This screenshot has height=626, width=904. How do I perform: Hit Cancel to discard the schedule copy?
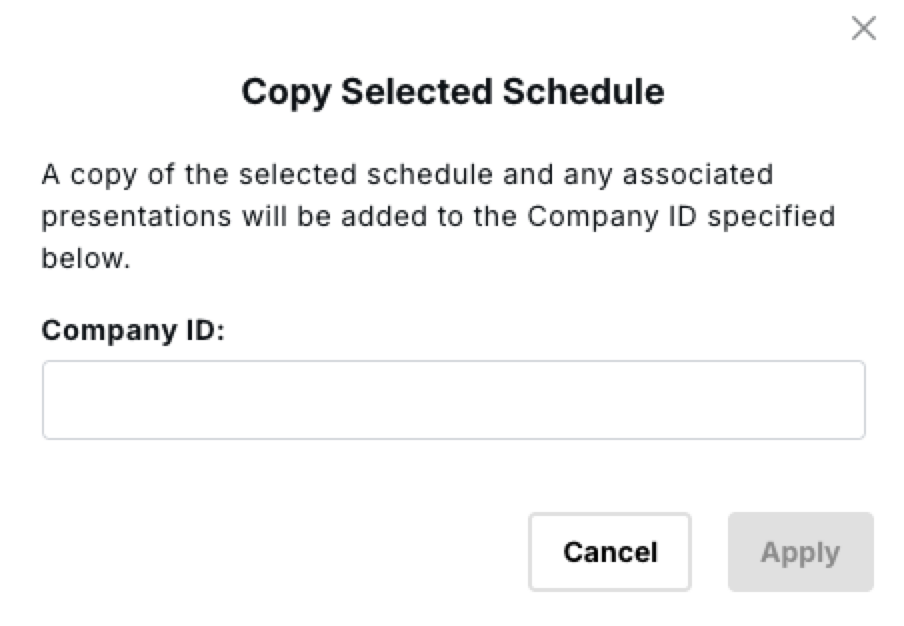pos(609,552)
